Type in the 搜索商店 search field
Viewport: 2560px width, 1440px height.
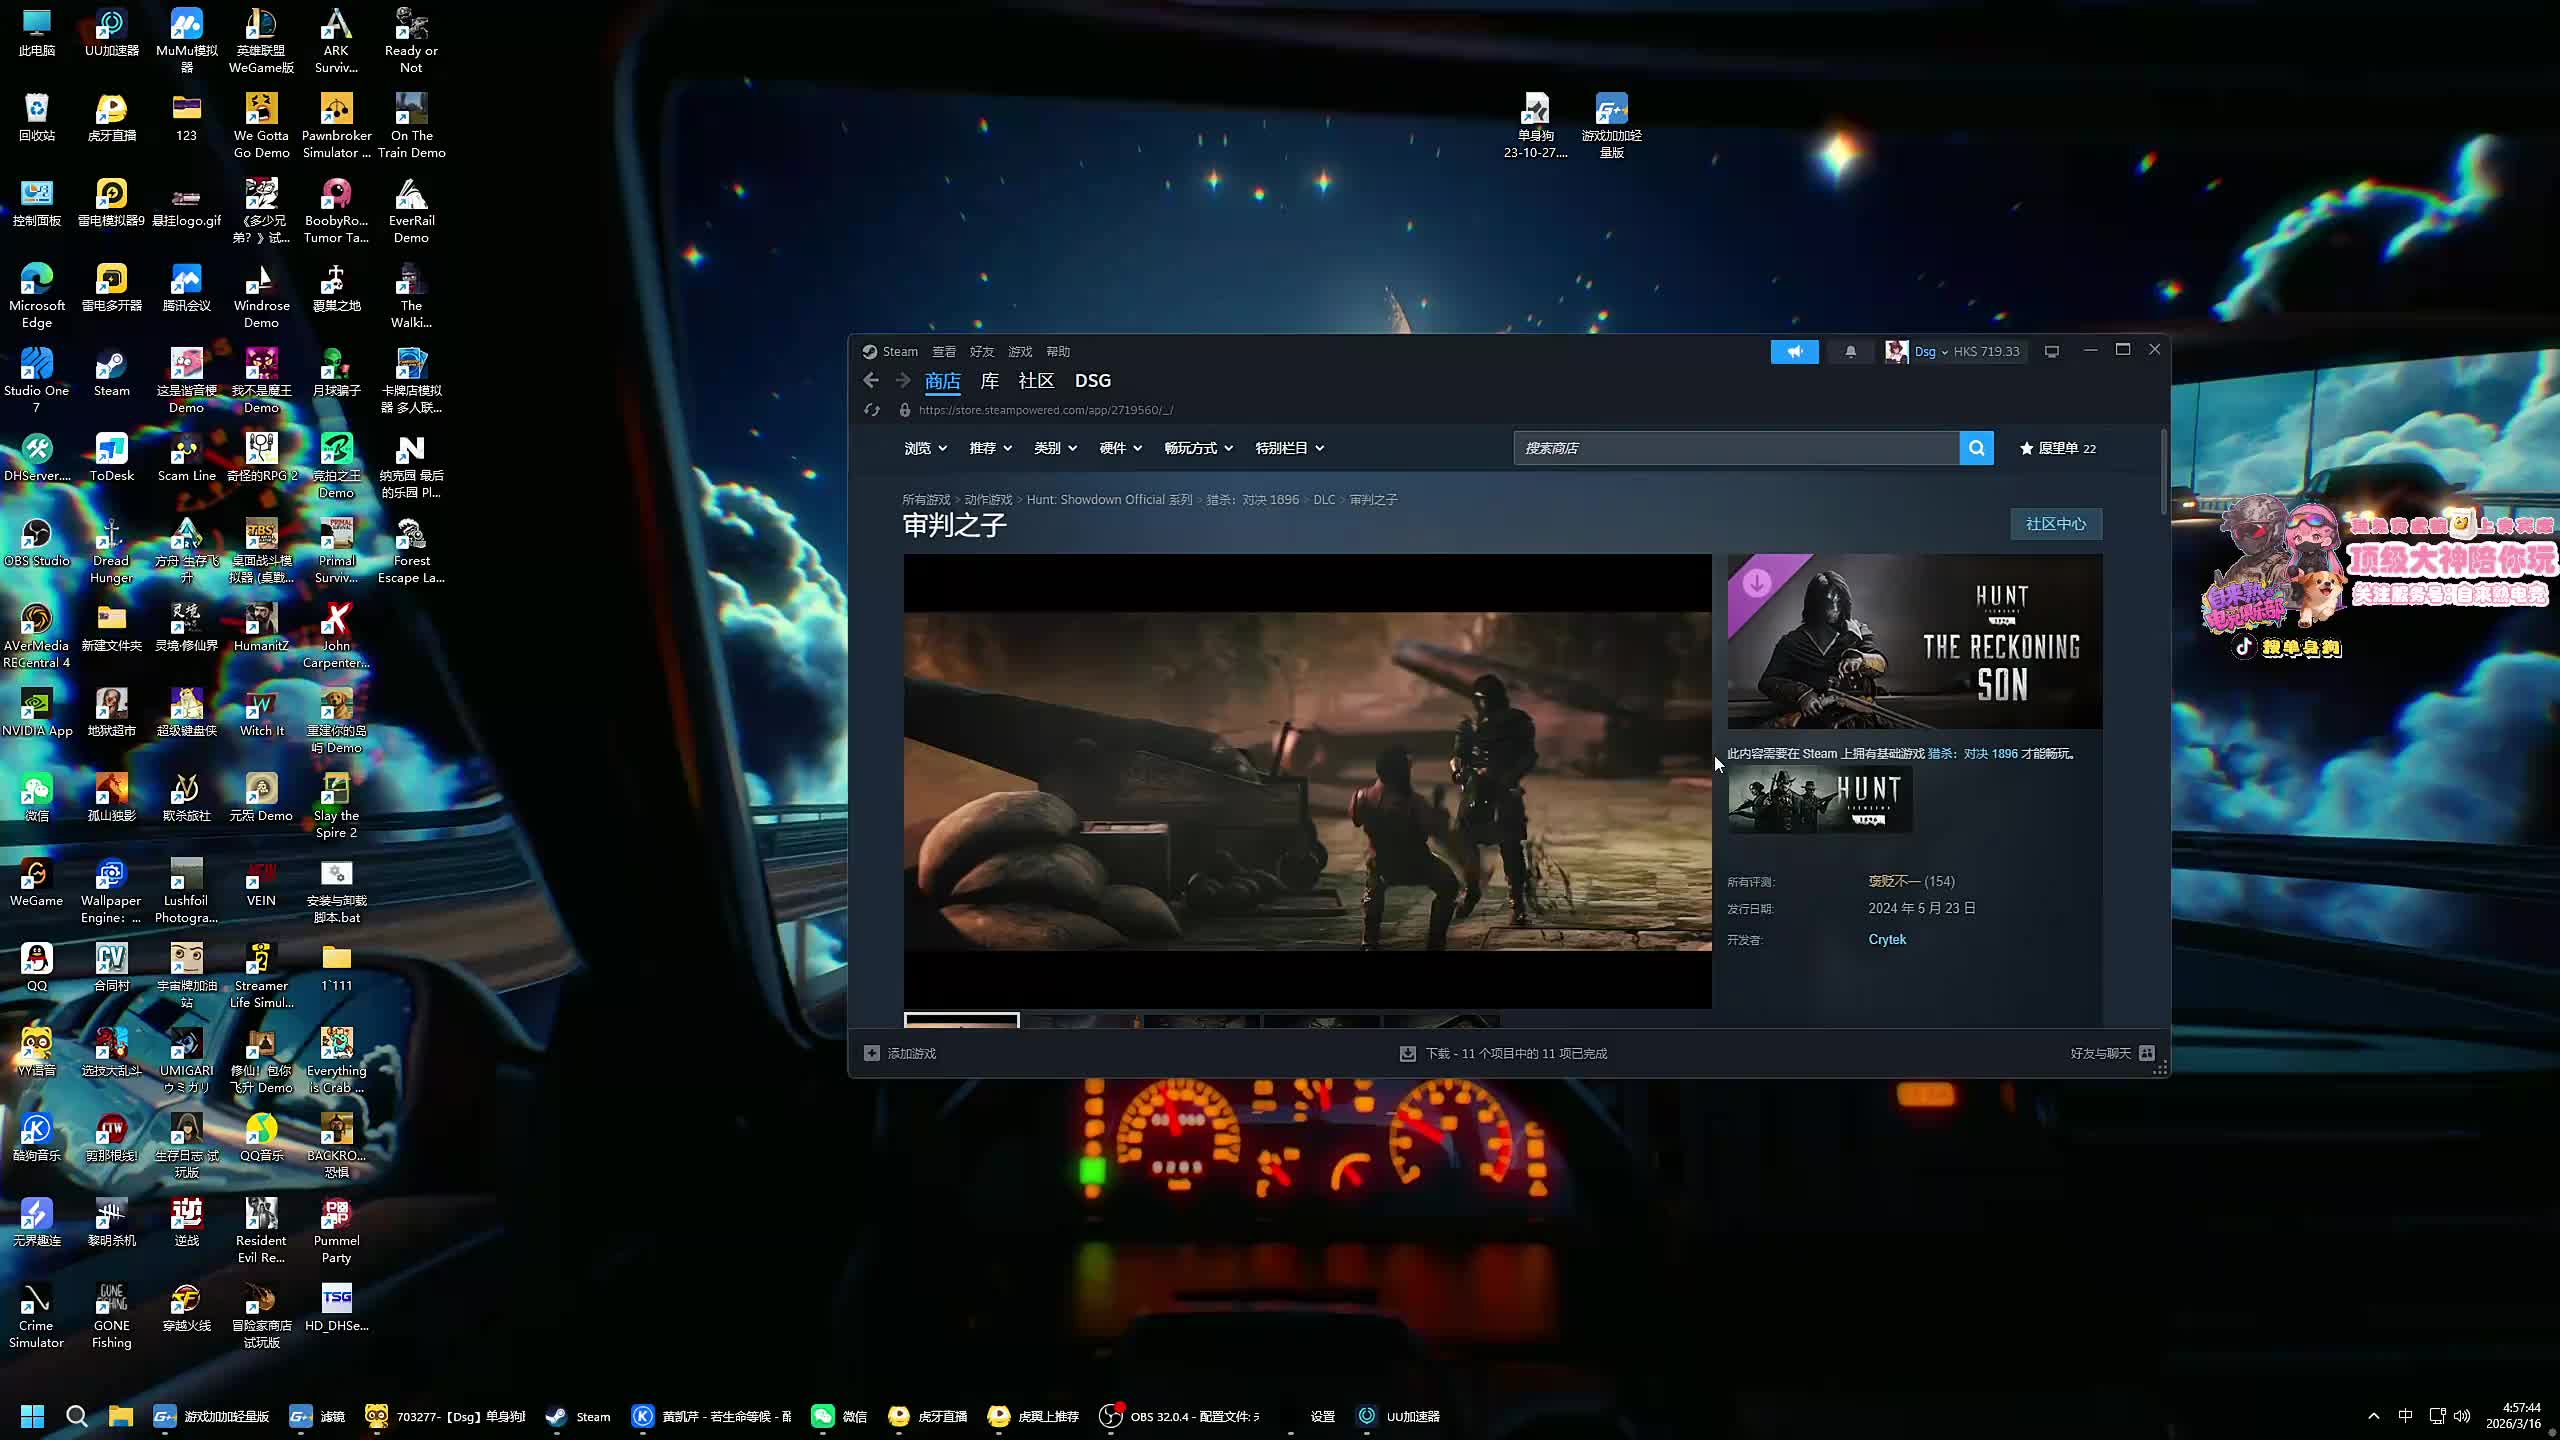[1735, 448]
